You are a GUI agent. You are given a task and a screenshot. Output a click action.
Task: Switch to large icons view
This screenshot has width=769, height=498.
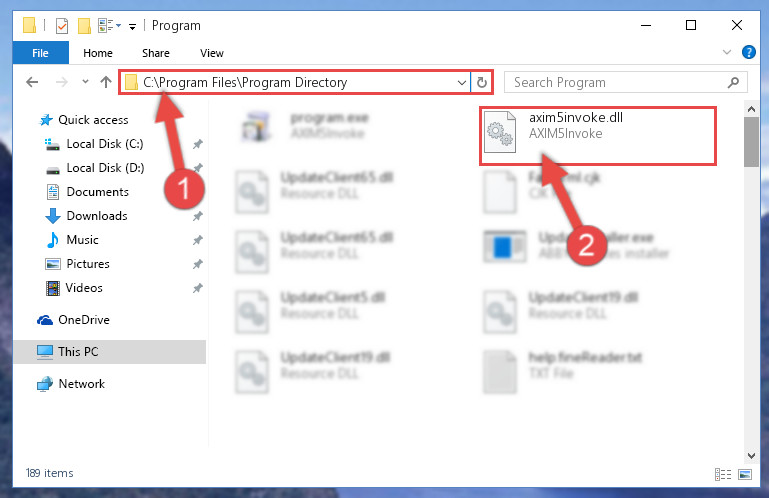[744, 474]
